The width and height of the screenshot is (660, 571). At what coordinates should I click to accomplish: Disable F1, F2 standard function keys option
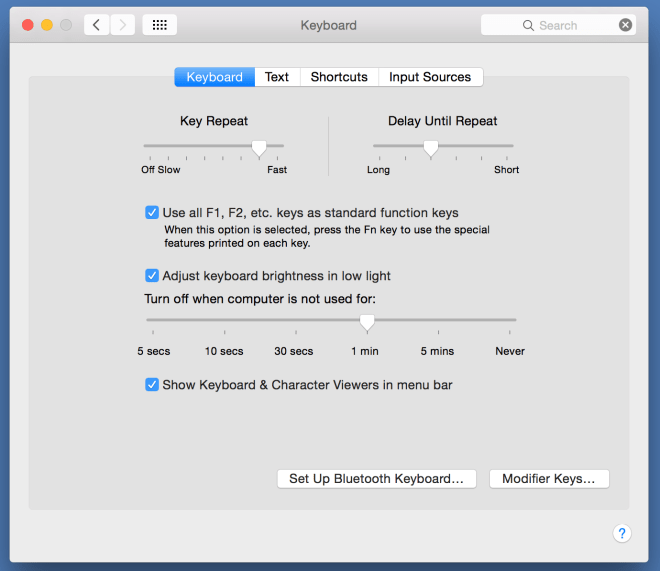(x=152, y=212)
